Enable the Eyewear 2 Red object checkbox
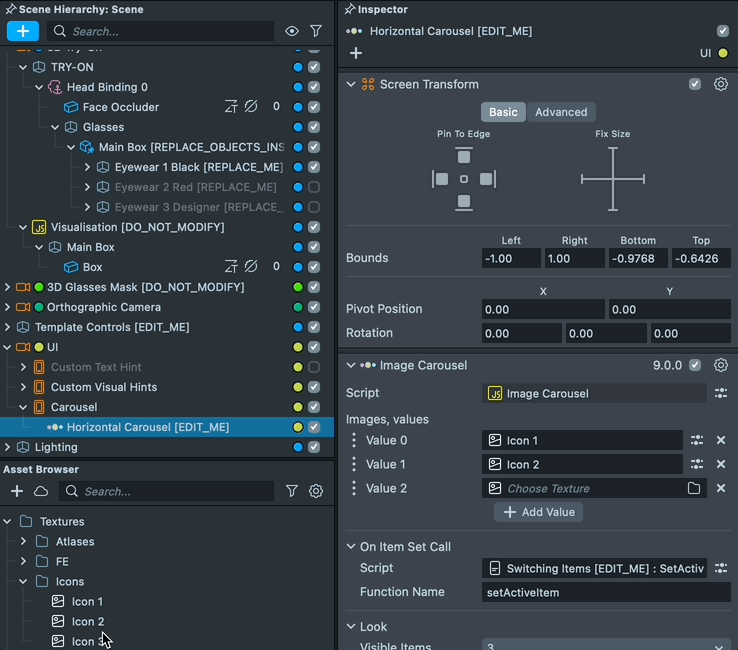The height and width of the screenshot is (650, 738). [314, 187]
